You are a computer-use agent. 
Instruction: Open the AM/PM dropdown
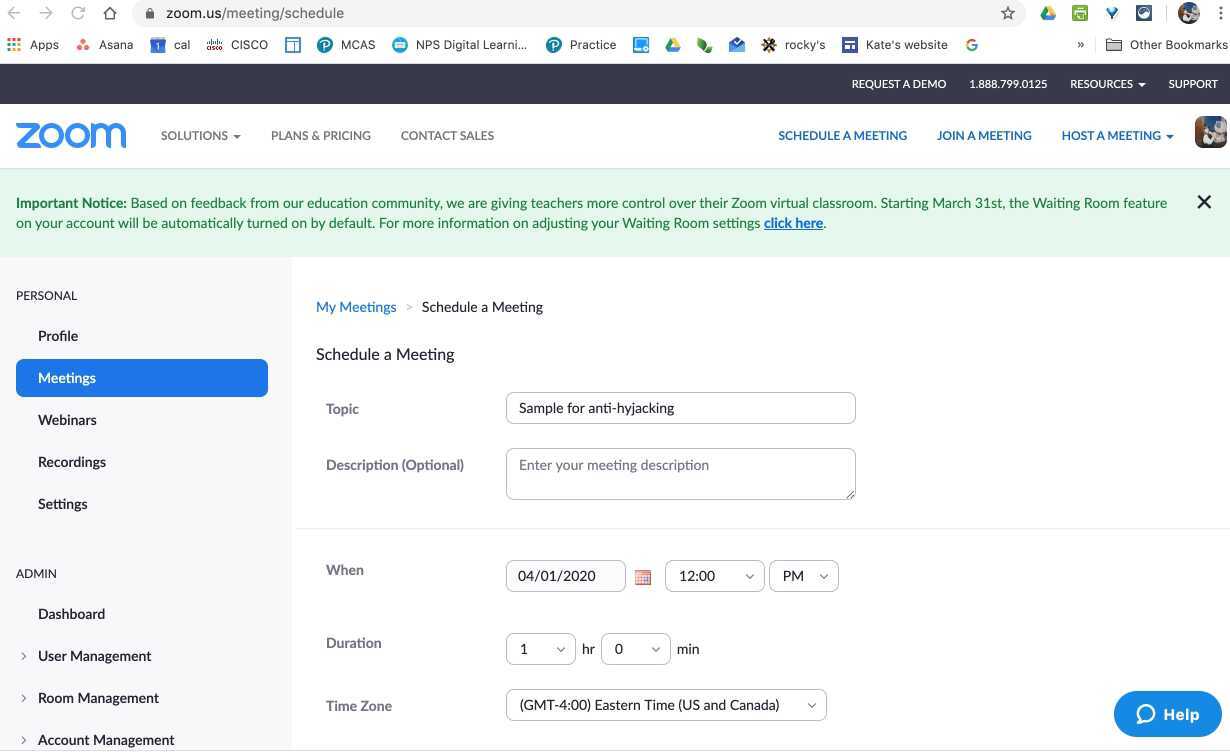pyautogui.click(x=804, y=576)
